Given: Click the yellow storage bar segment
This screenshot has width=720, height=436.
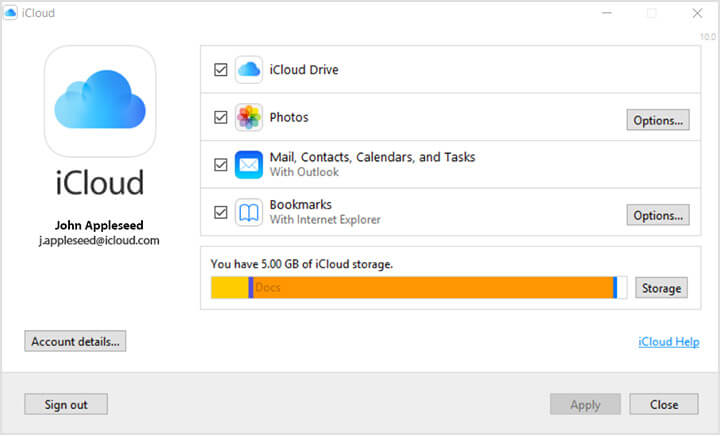Looking at the screenshot, I should point(229,288).
